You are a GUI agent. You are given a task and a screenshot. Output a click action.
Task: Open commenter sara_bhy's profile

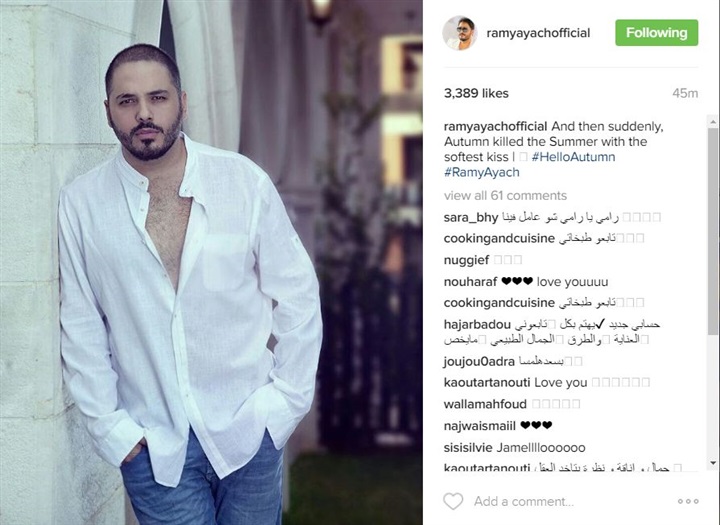(x=471, y=217)
